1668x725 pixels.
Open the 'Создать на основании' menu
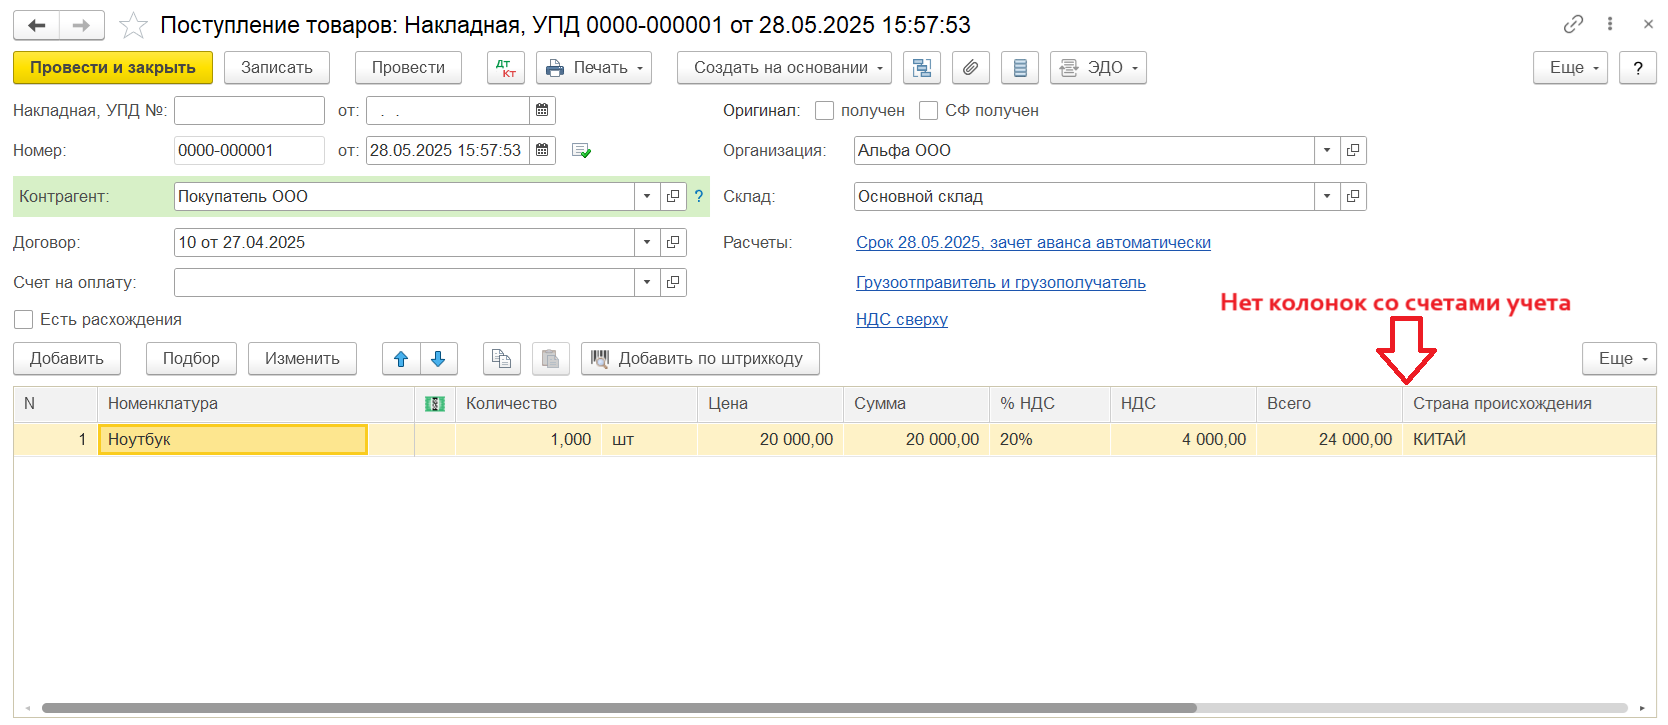(784, 68)
